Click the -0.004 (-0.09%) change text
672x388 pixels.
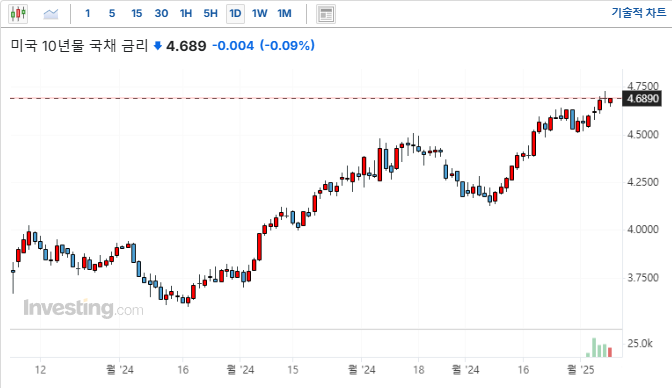264,45
